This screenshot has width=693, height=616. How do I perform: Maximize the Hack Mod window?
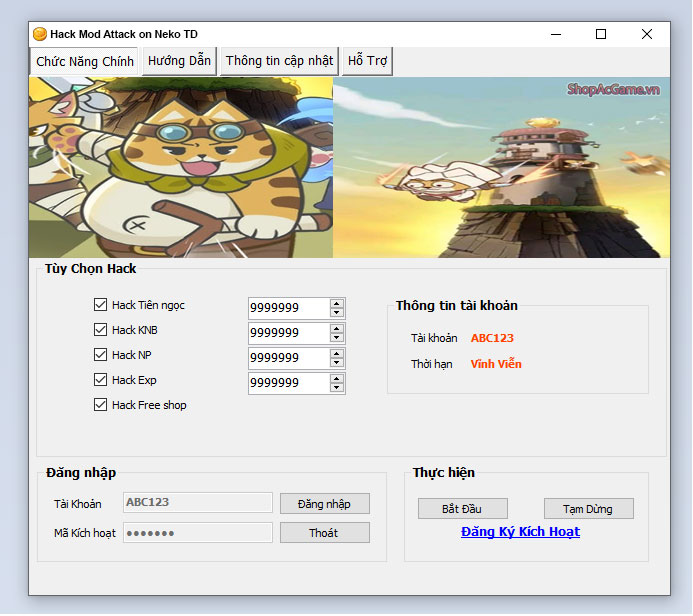601,34
